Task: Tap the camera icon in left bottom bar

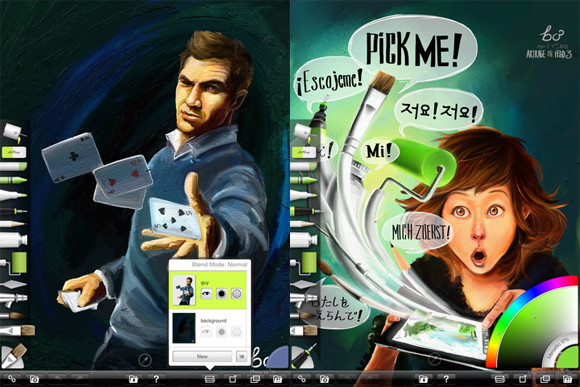Action: (x=34, y=379)
